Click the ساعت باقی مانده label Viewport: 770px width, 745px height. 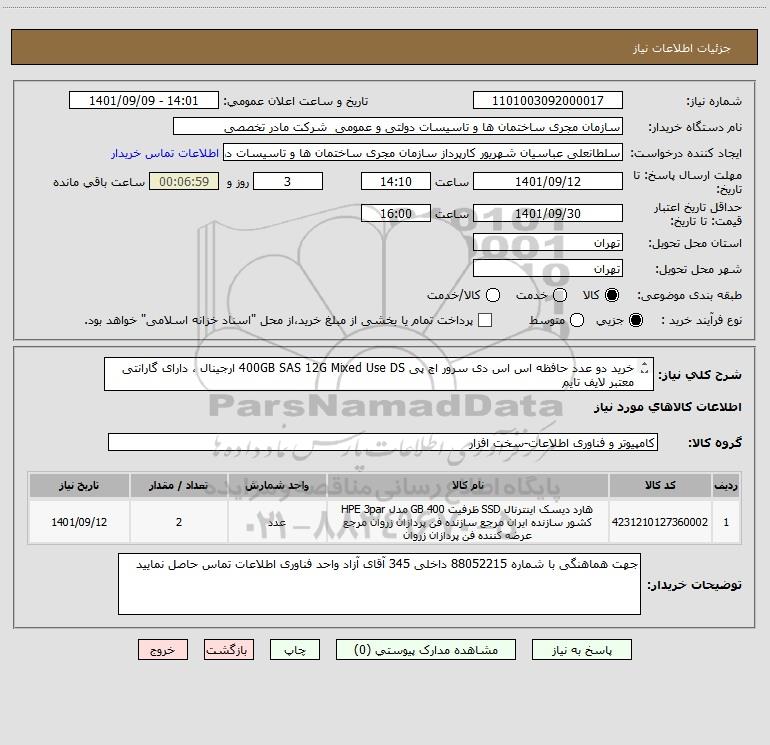[99, 182]
